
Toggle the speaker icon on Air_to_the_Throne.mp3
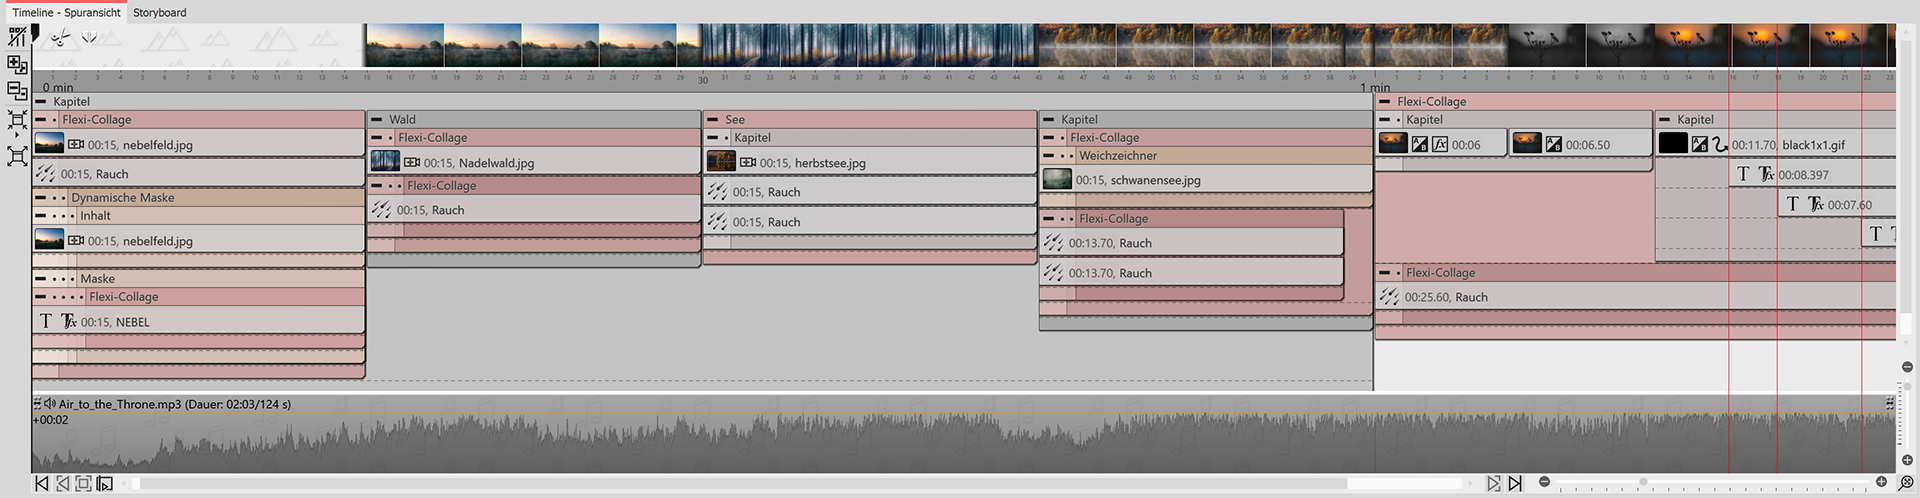[50, 404]
